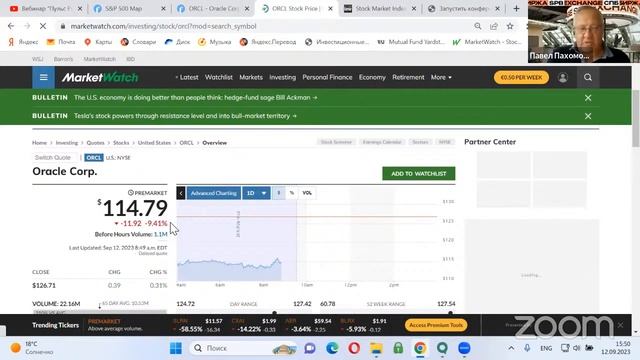Open the Markets menu item

(x=251, y=77)
